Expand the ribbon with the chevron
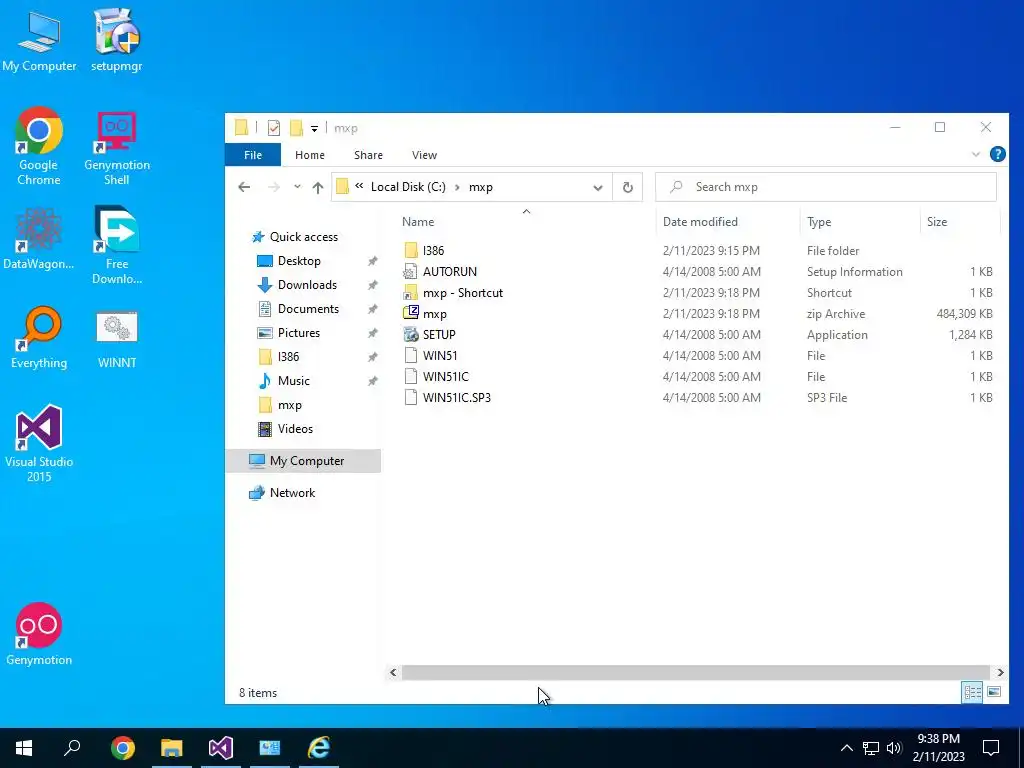 [x=976, y=155]
